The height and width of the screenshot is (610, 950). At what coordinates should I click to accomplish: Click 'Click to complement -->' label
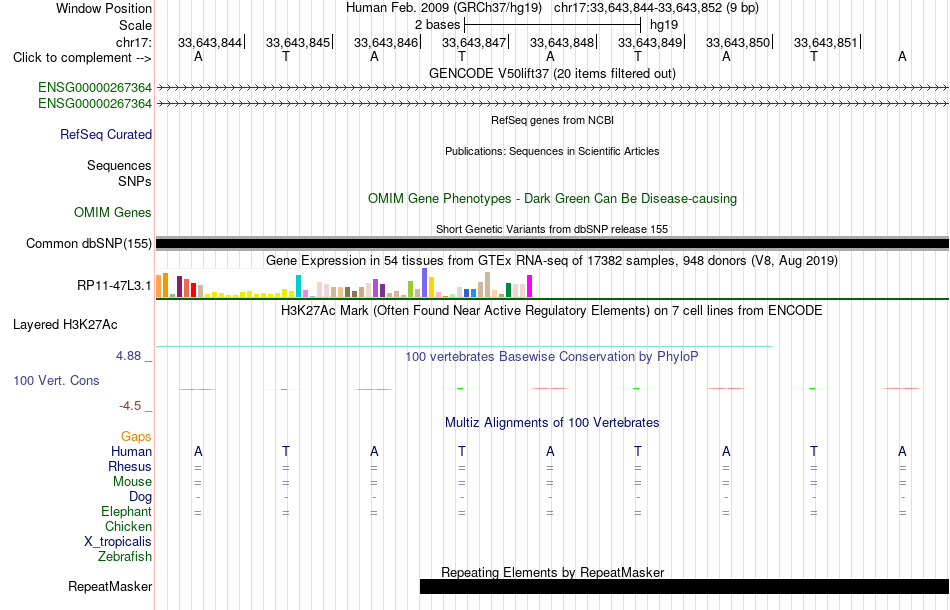(x=82, y=58)
